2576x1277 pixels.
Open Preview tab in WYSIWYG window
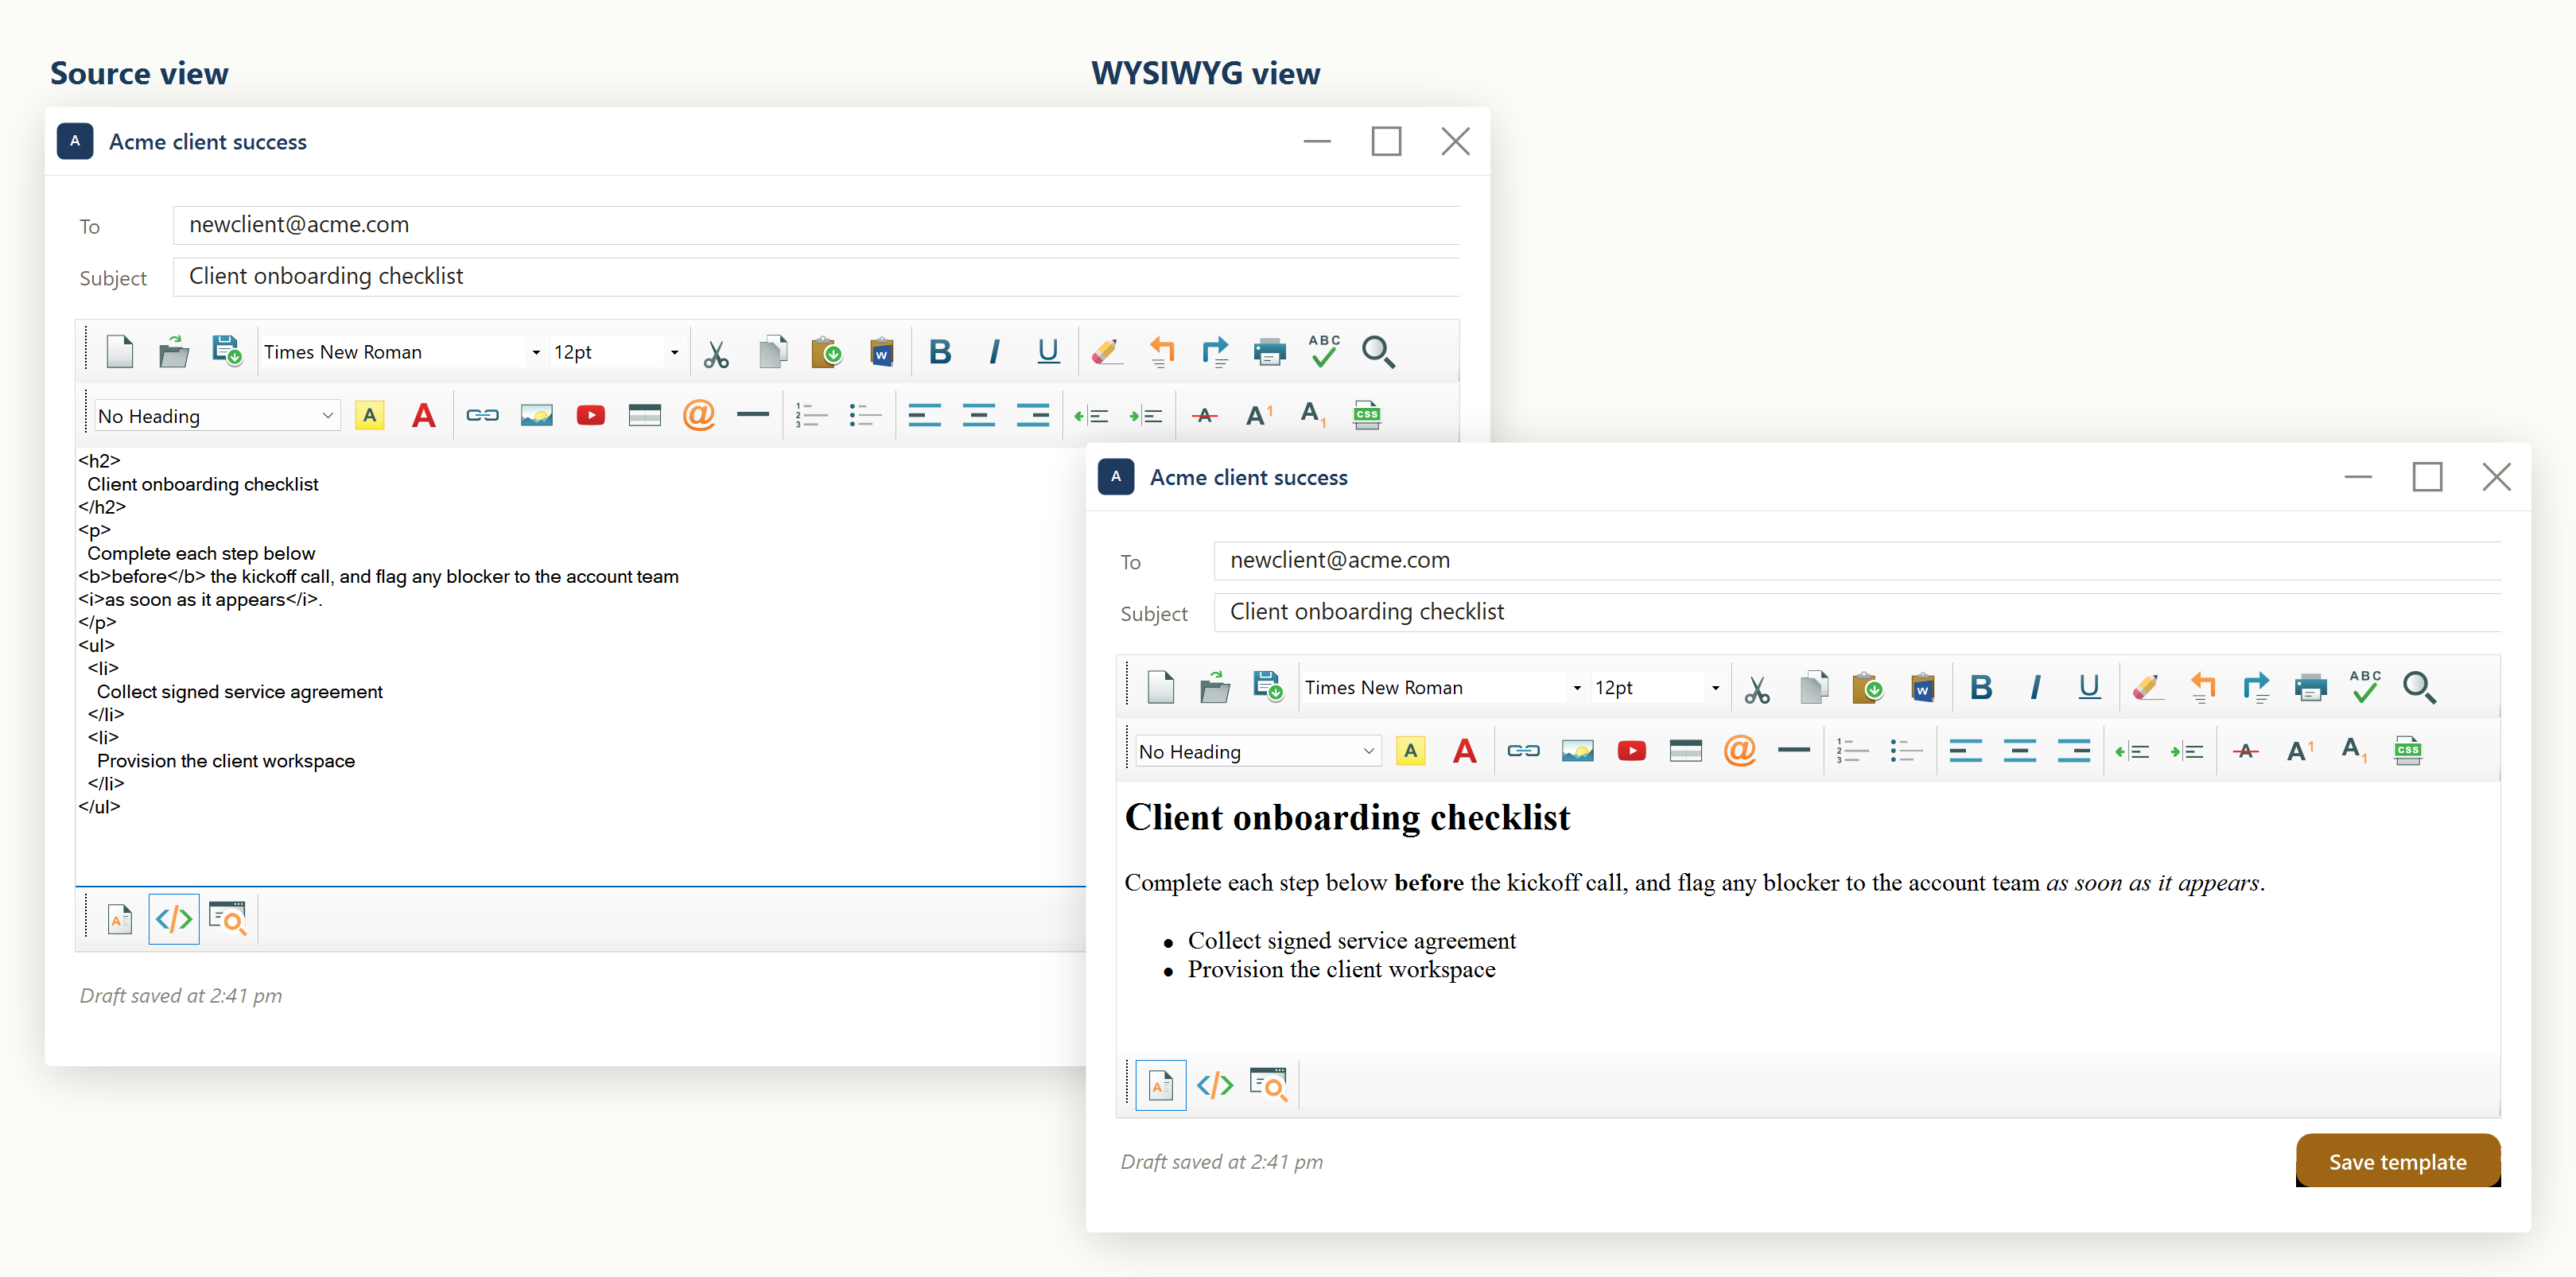pyautogui.click(x=1269, y=1085)
